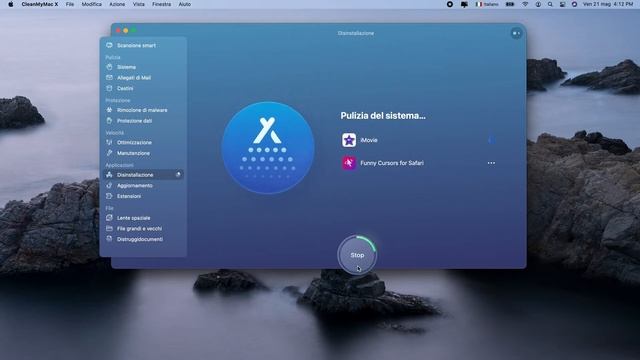
Task: Click the Allegati di Mail envelope icon
Action: [x=109, y=78]
